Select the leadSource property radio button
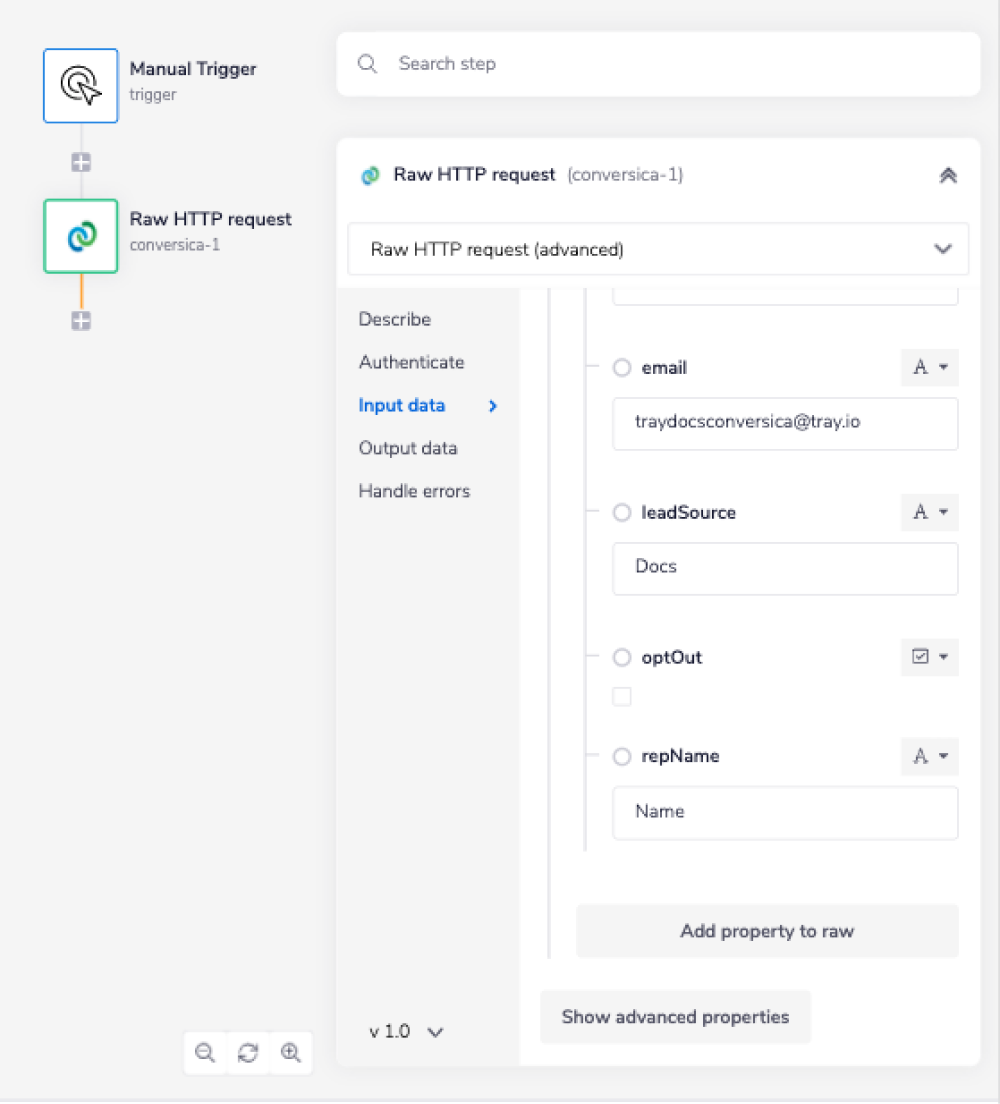 click(622, 513)
